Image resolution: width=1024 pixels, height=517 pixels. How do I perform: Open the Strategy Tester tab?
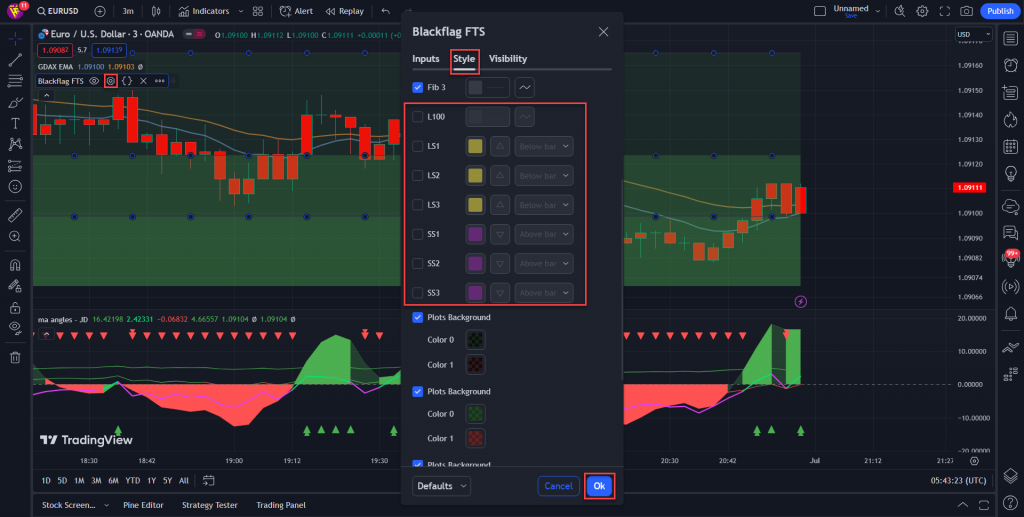click(x=210, y=505)
